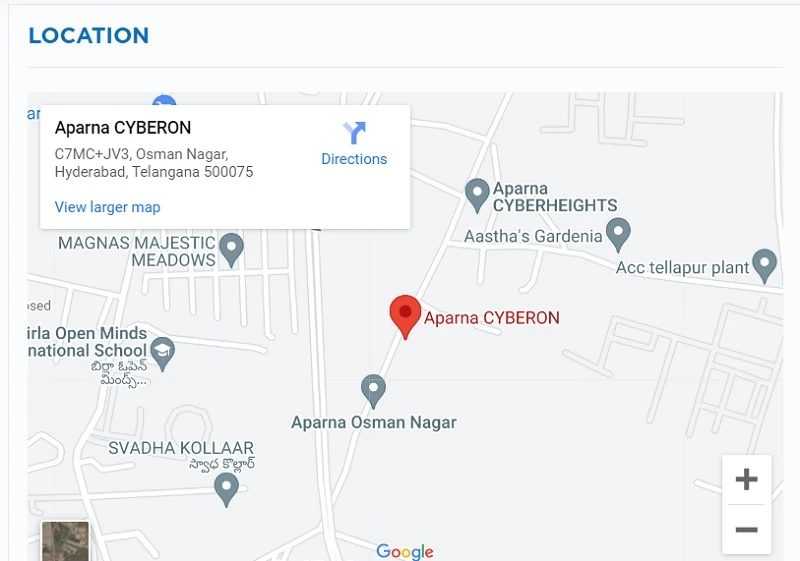Click the Google logo on the map
Image resolution: width=800 pixels, height=561 pixels.
point(405,551)
